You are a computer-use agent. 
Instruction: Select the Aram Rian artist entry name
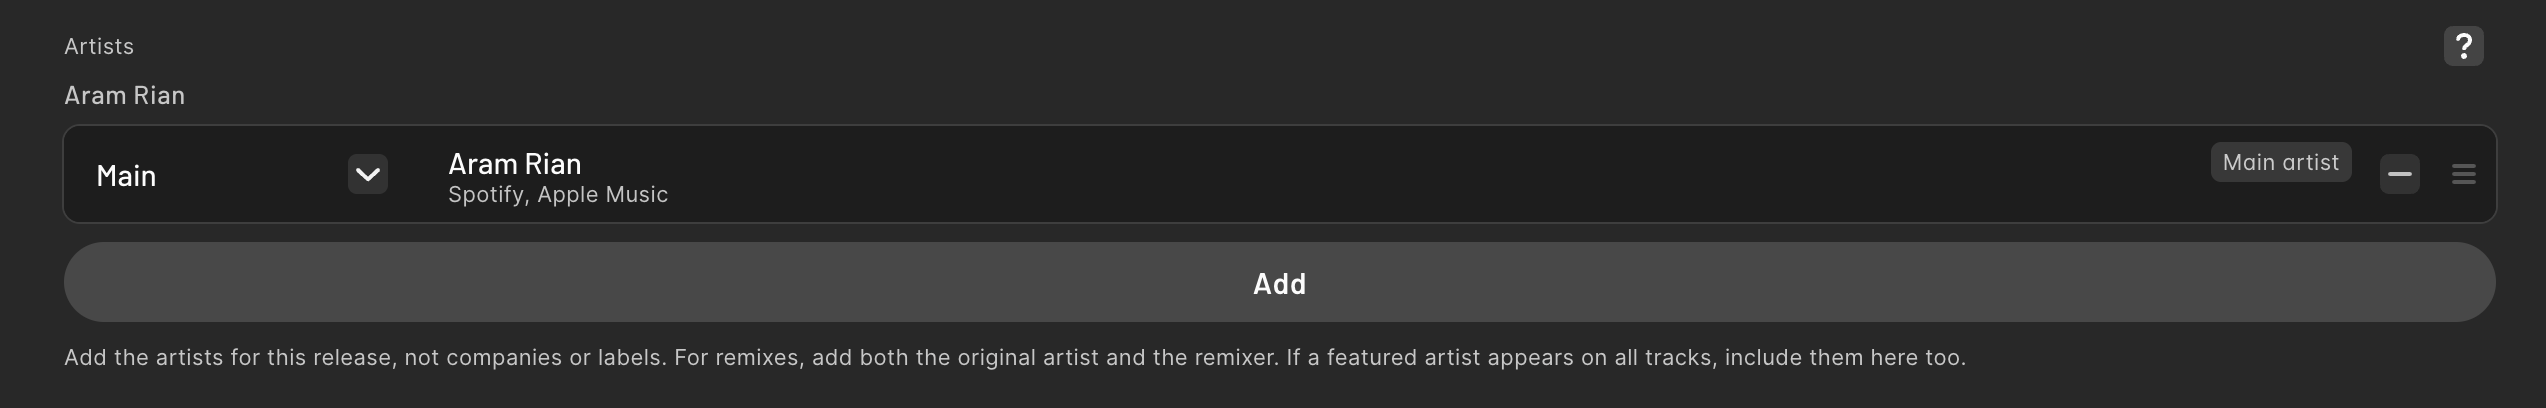[514, 163]
